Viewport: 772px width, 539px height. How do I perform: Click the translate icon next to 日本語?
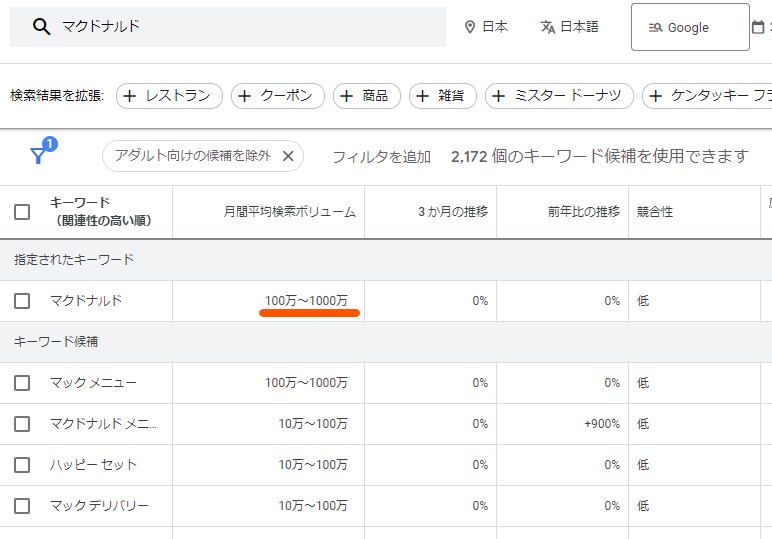pyautogui.click(x=547, y=27)
